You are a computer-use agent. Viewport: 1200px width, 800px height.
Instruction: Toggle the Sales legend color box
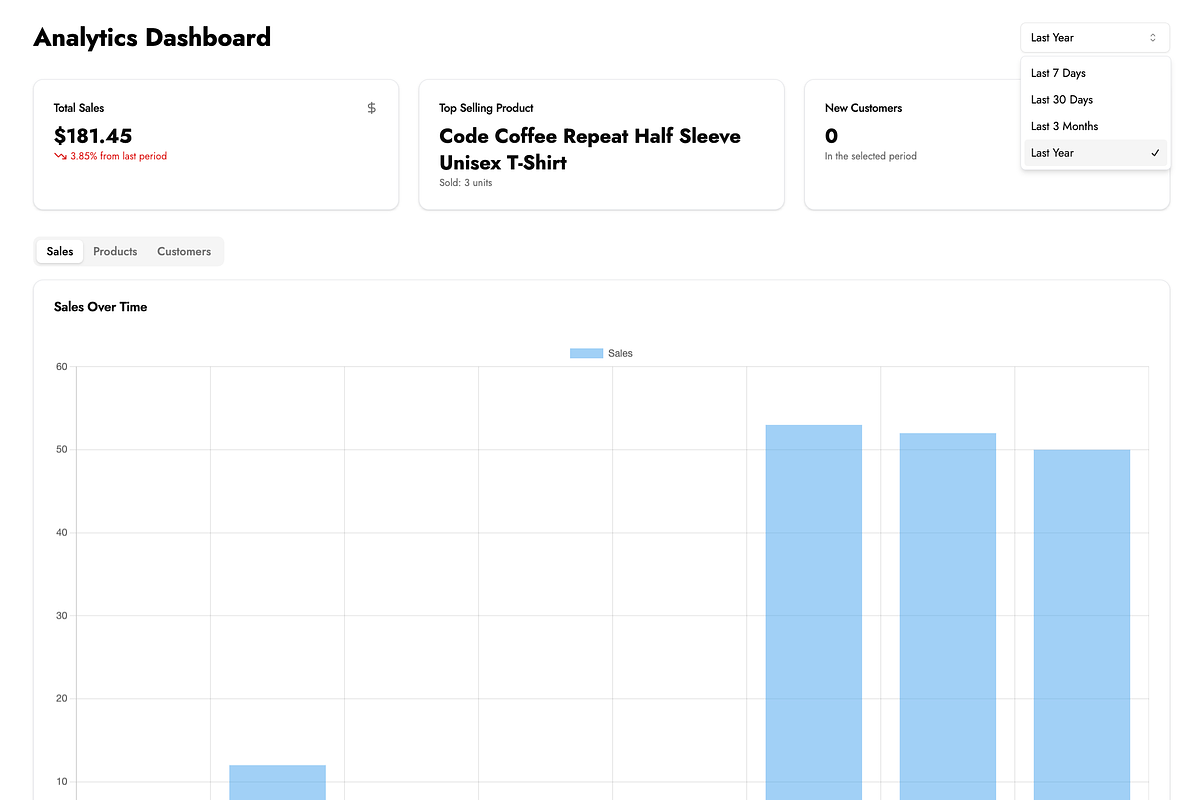coord(586,353)
